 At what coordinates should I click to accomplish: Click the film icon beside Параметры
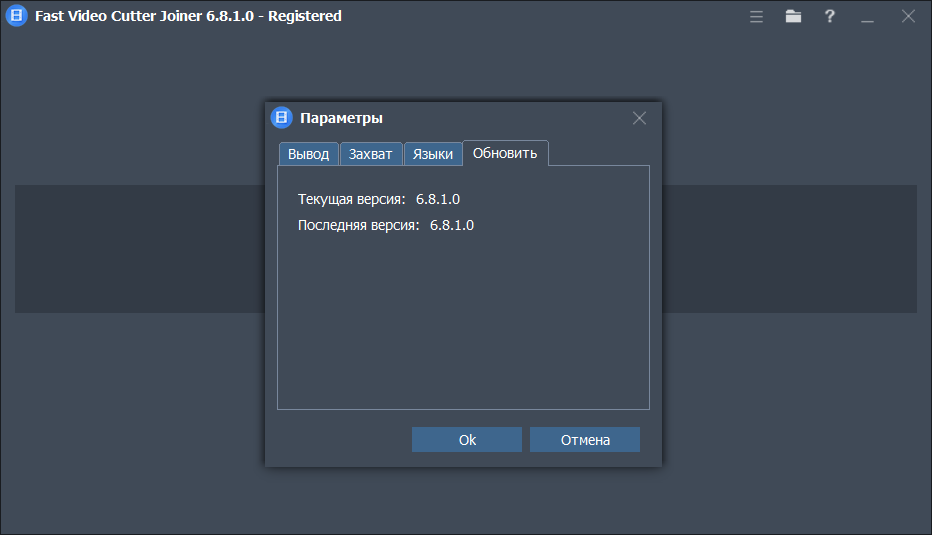click(282, 118)
